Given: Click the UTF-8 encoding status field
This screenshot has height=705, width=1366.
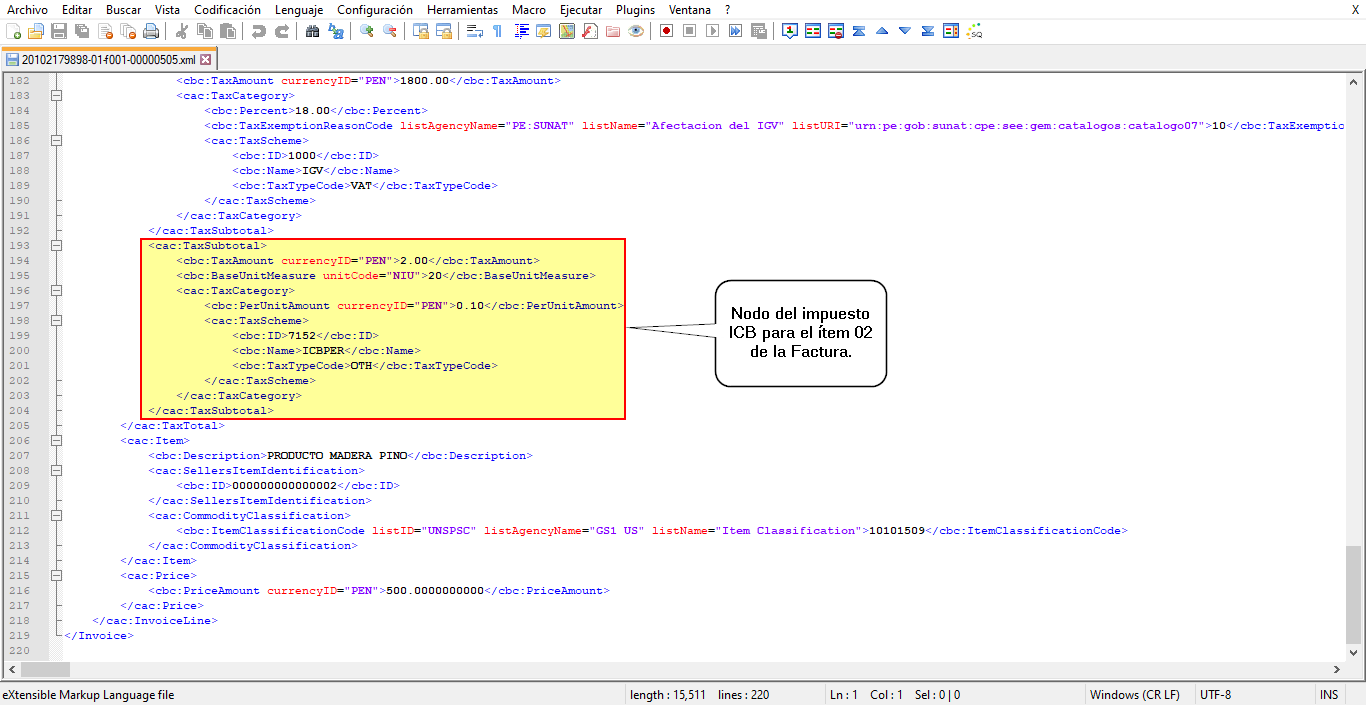Looking at the screenshot, I should tap(1215, 694).
